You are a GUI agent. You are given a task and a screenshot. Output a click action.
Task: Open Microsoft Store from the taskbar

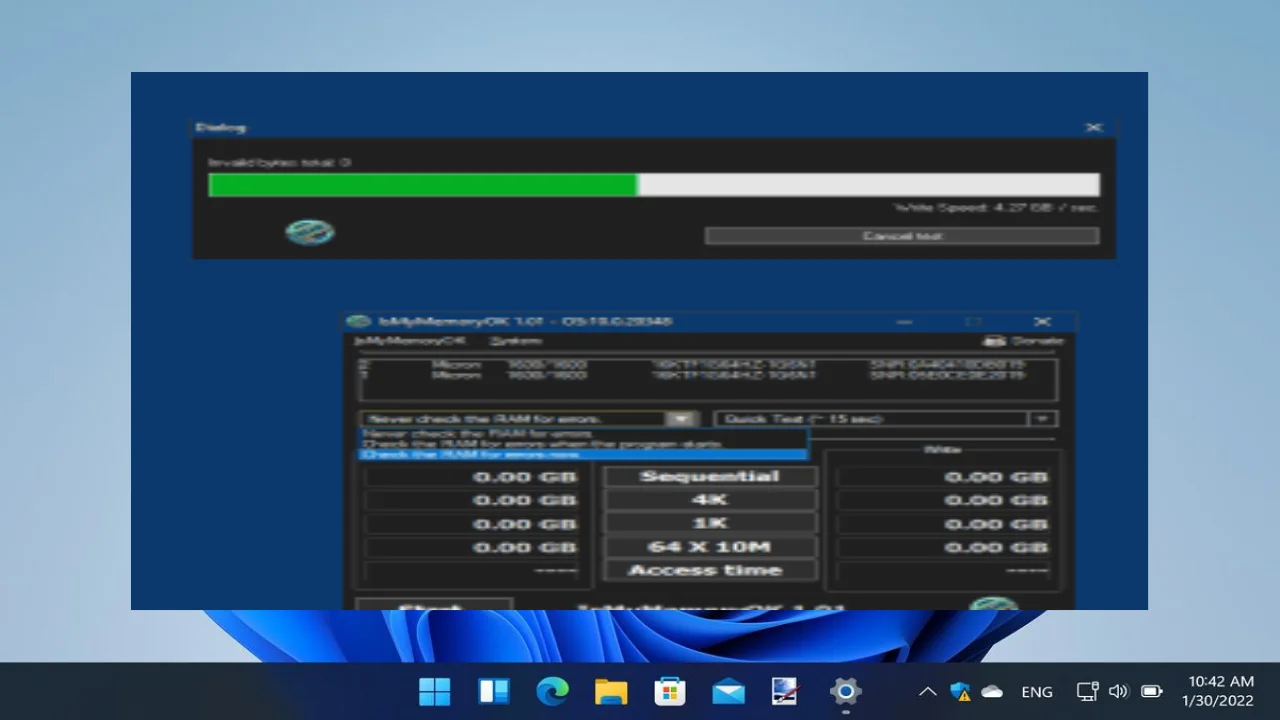click(669, 691)
